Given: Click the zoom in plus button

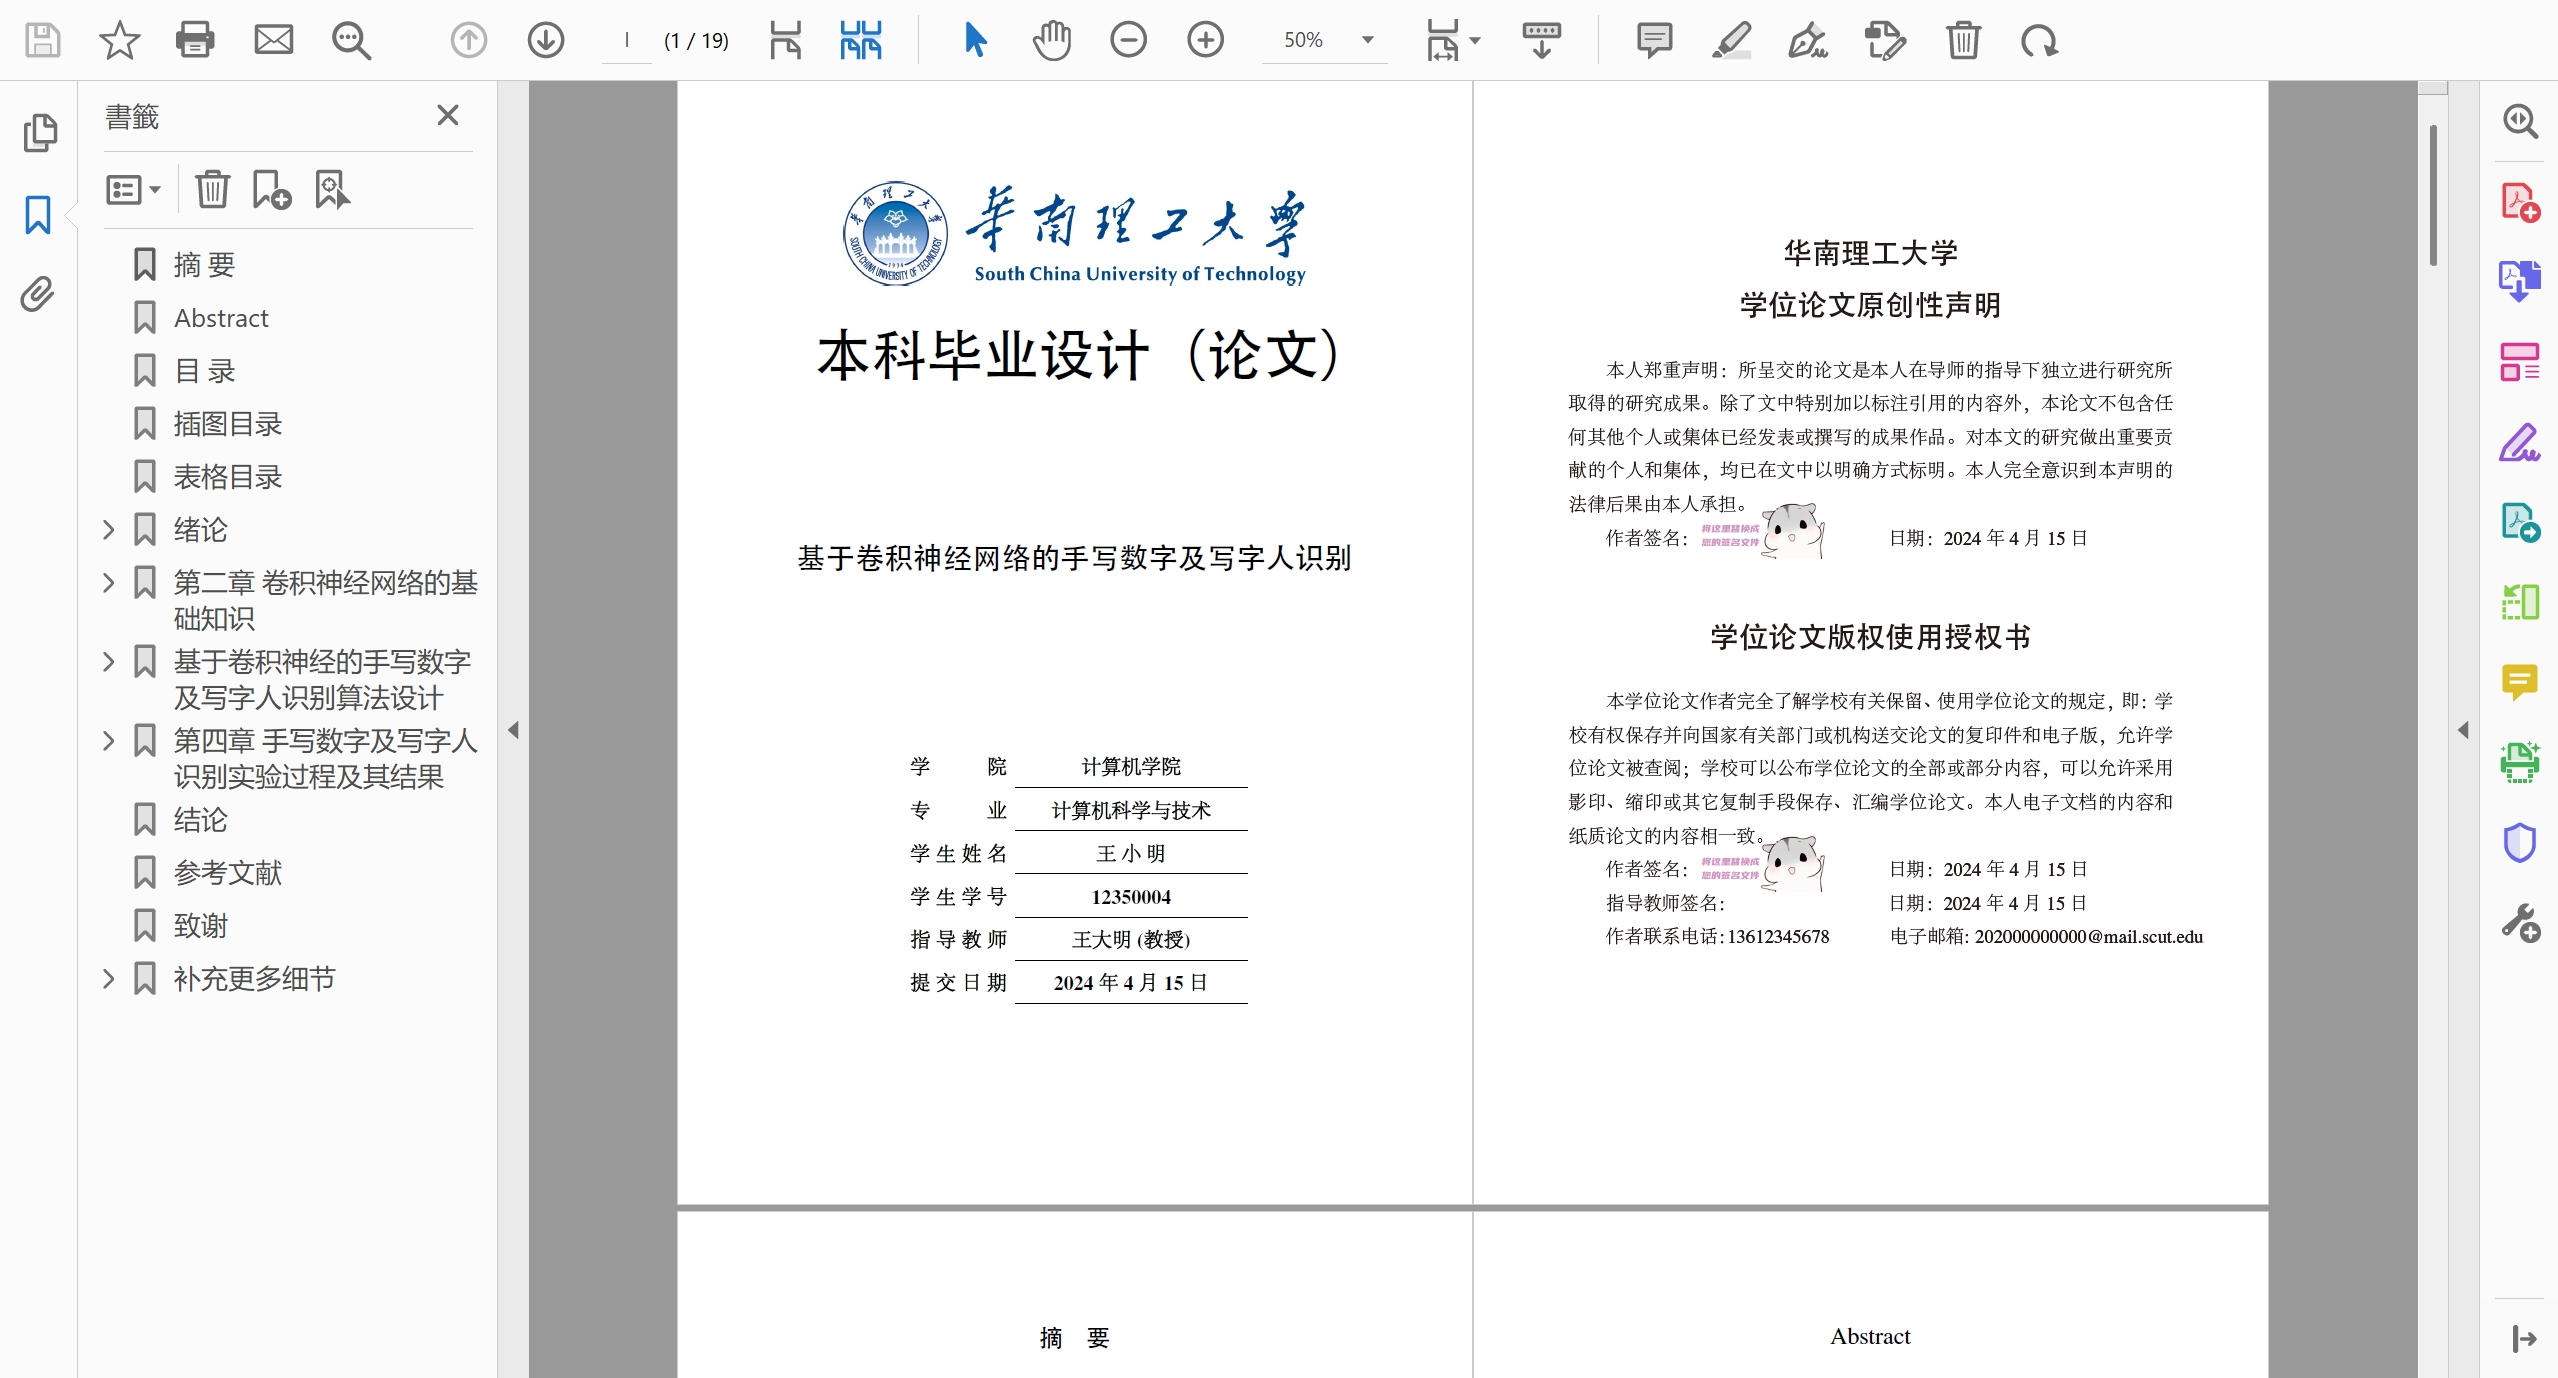Looking at the screenshot, I should click(1205, 40).
